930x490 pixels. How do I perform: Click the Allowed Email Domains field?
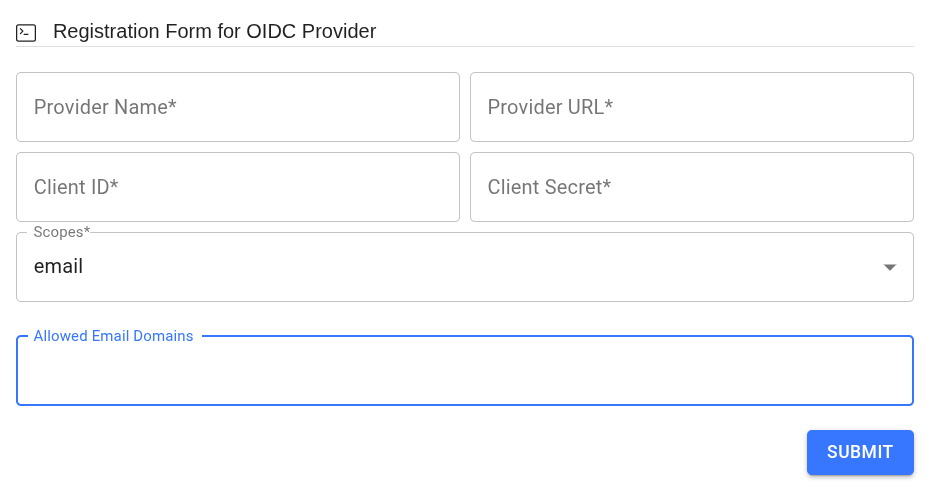coord(464,371)
